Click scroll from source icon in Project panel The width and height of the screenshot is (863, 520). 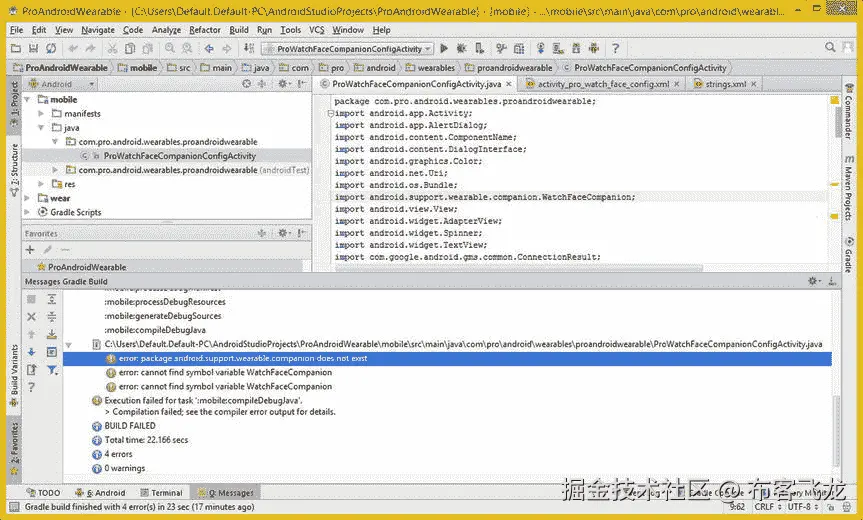tap(247, 84)
